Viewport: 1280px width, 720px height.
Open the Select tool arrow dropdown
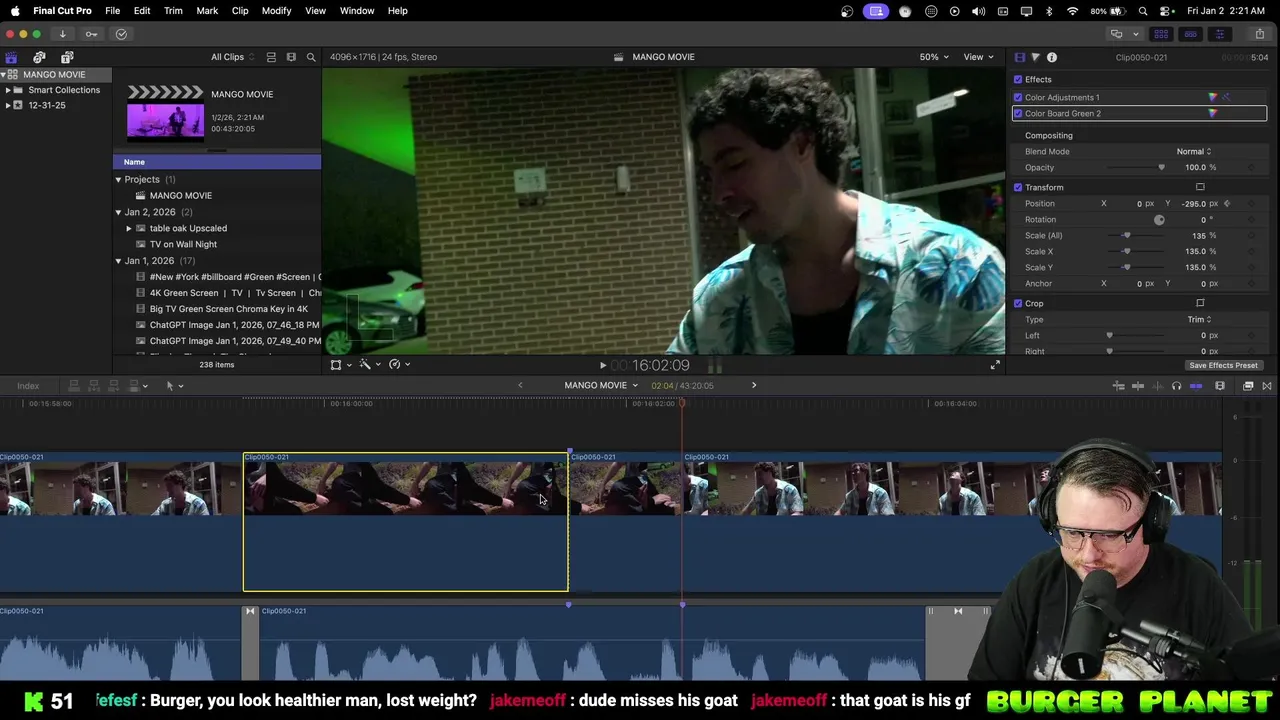[x=173, y=386]
